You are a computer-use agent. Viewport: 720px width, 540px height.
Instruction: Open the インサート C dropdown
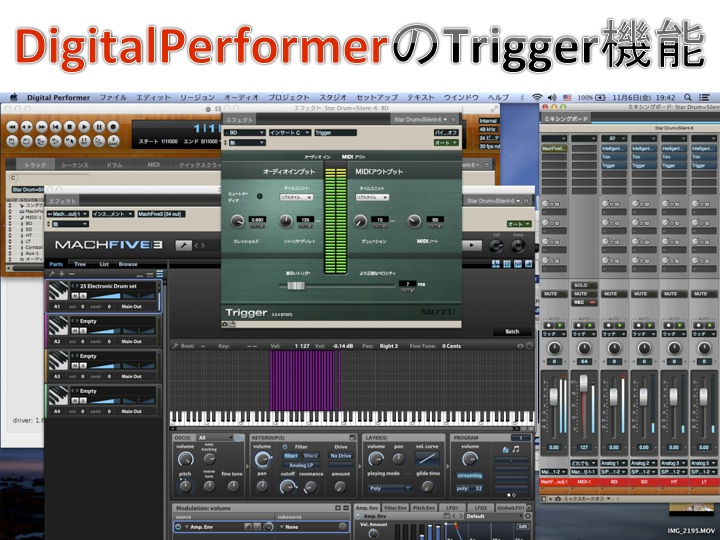[289, 133]
